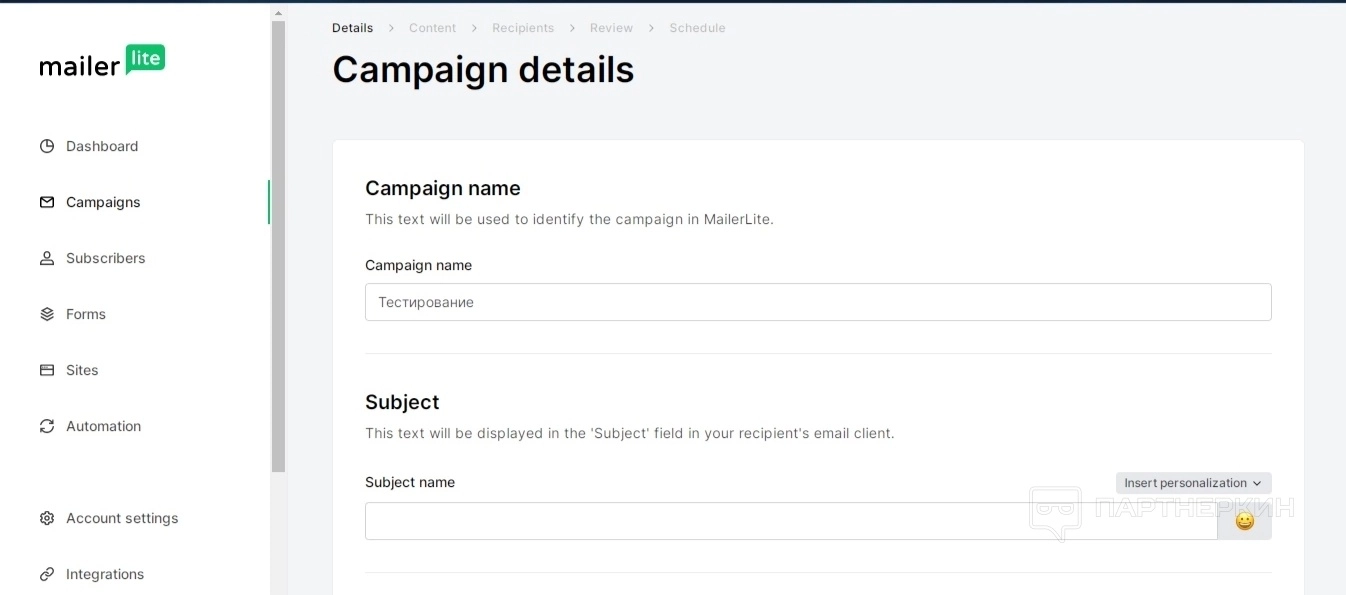This screenshot has height=595, width=1346.
Task: Jump to the Schedule step breadcrumb
Action: 697,28
